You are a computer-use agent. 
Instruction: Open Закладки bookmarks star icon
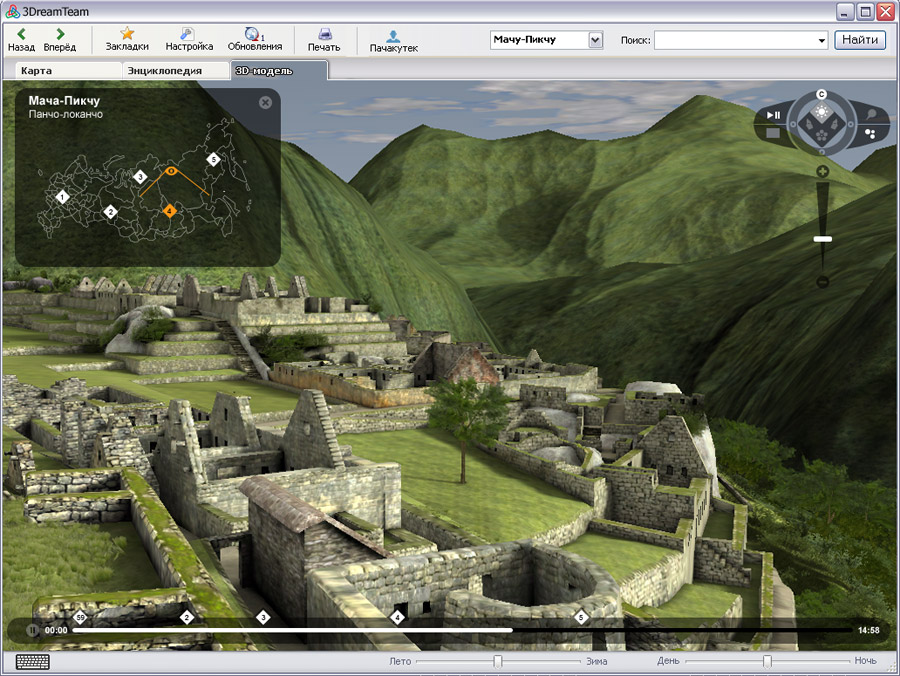[127, 33]
